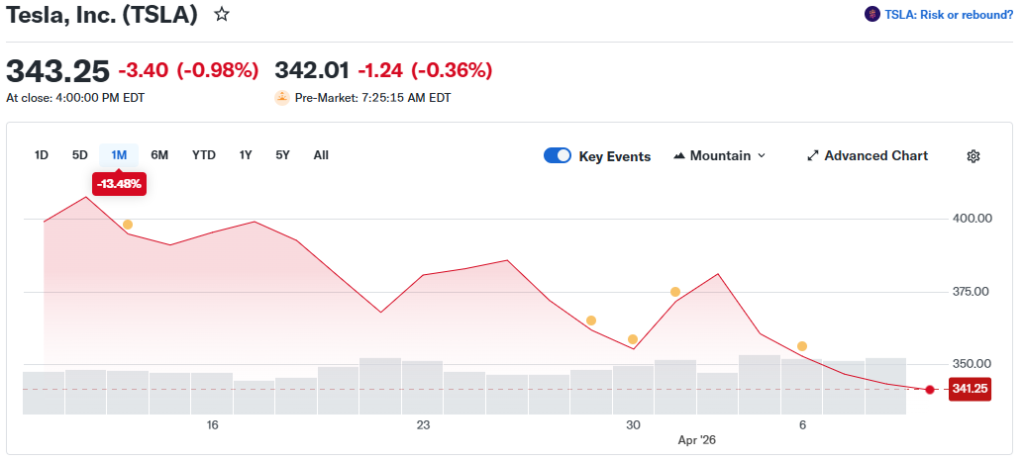
Task: Click the key event dot near 375.00
Action: tap(675, 292)
